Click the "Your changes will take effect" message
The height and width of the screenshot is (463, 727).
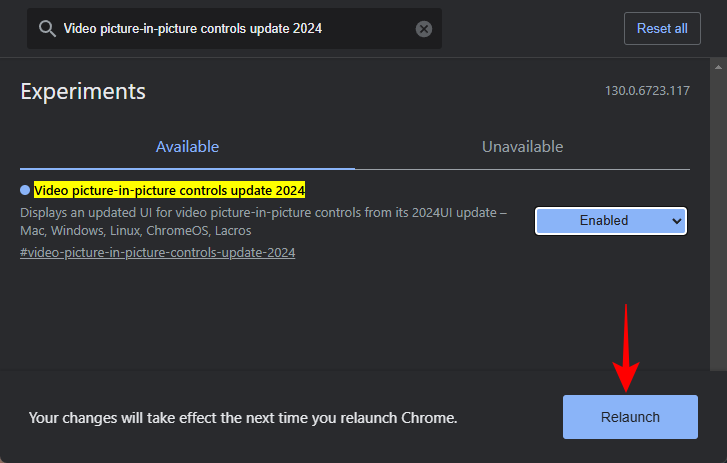pos(243,417)
